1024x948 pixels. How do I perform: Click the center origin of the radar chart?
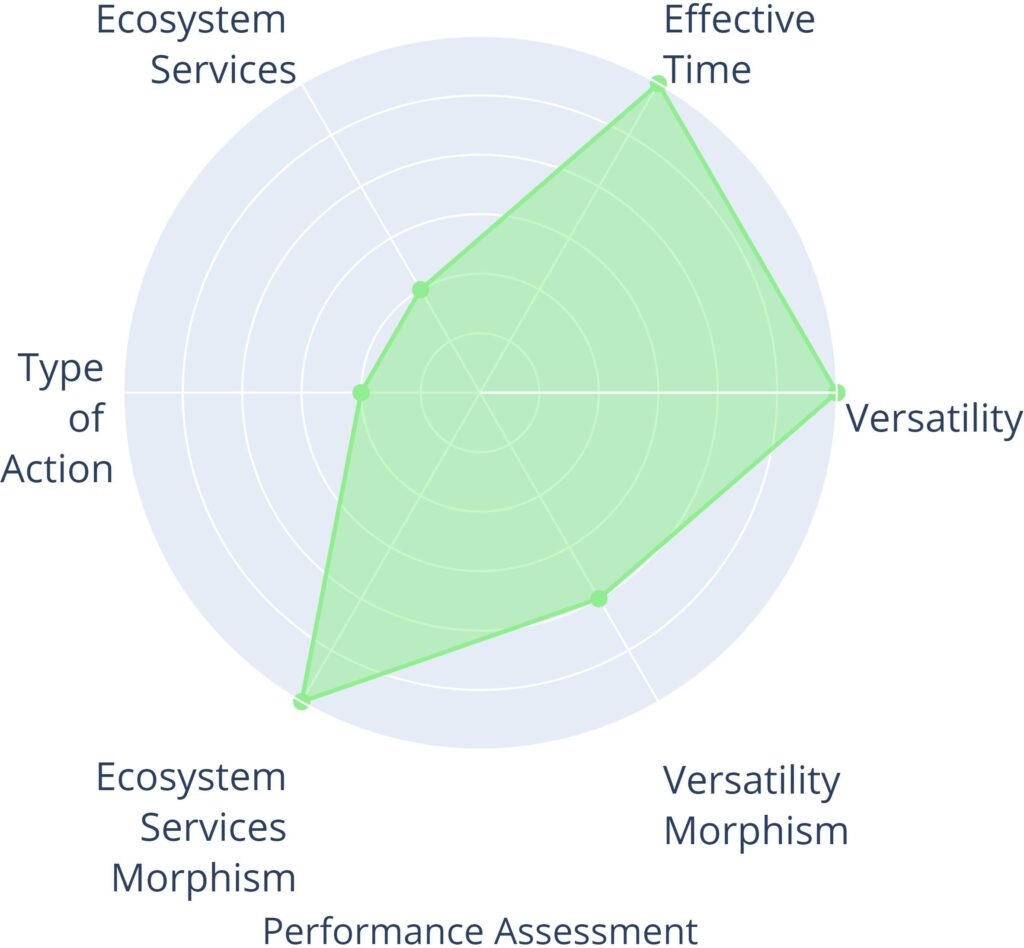pyautogui.click(x=480, y=393)
